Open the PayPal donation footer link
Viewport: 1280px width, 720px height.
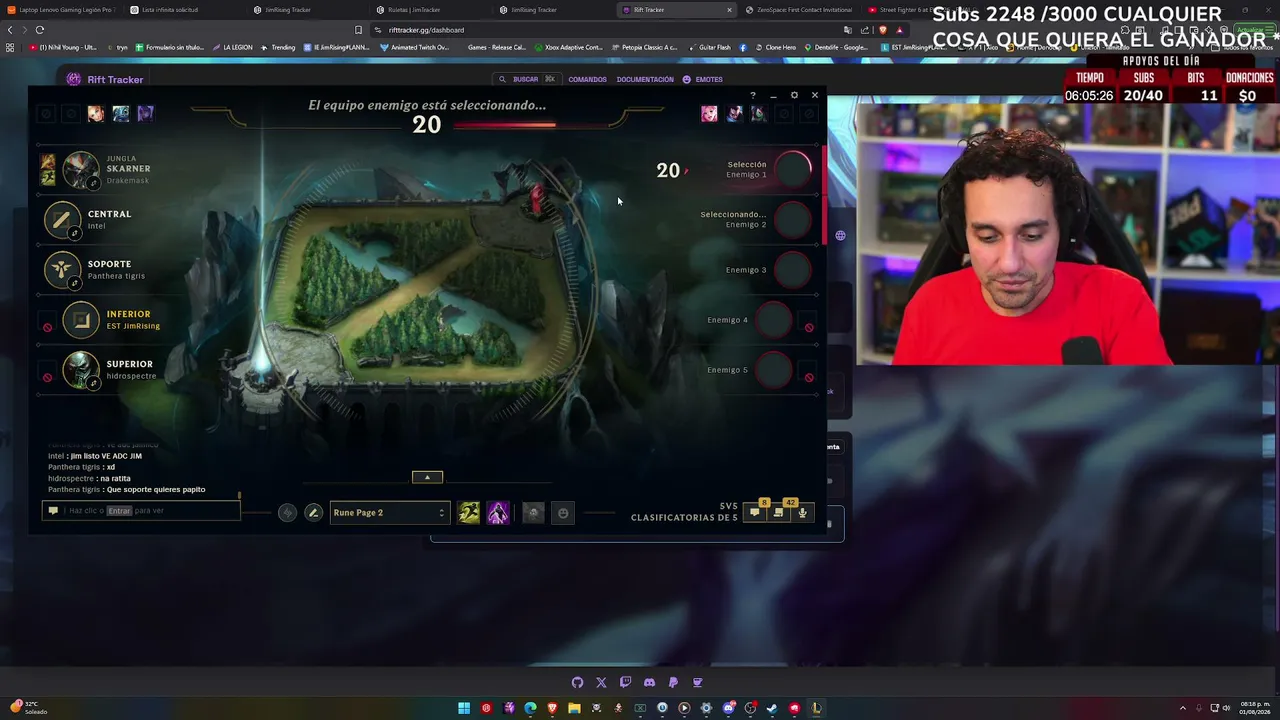click(673, 683)
